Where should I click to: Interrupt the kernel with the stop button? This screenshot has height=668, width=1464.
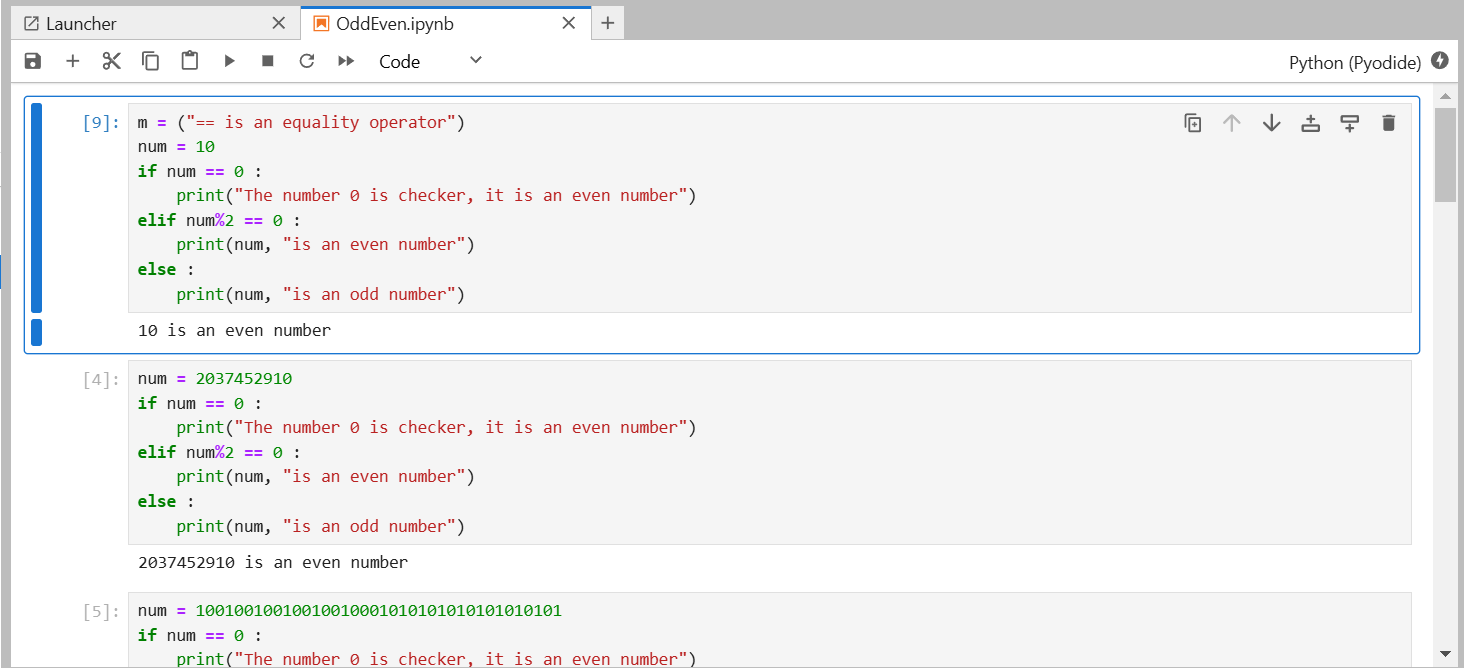click(x=268, y=61)
